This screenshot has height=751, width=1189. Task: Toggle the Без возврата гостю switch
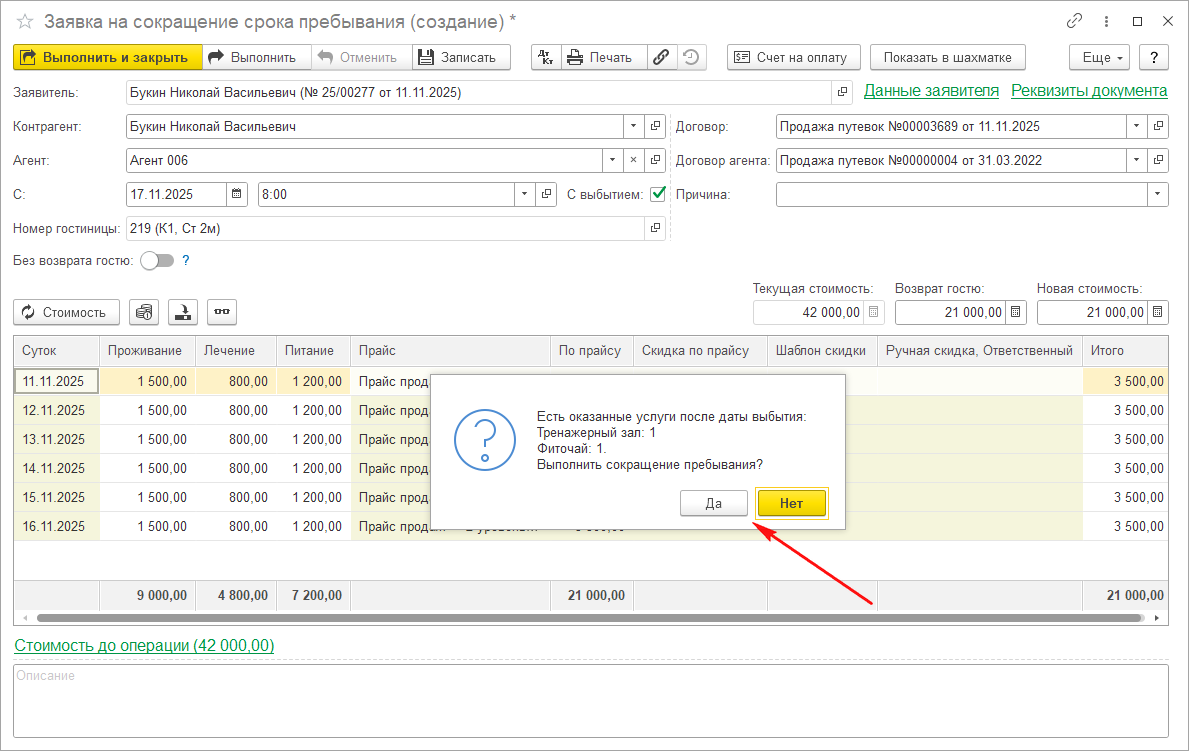pyautogui.click(x=157, y=261)
